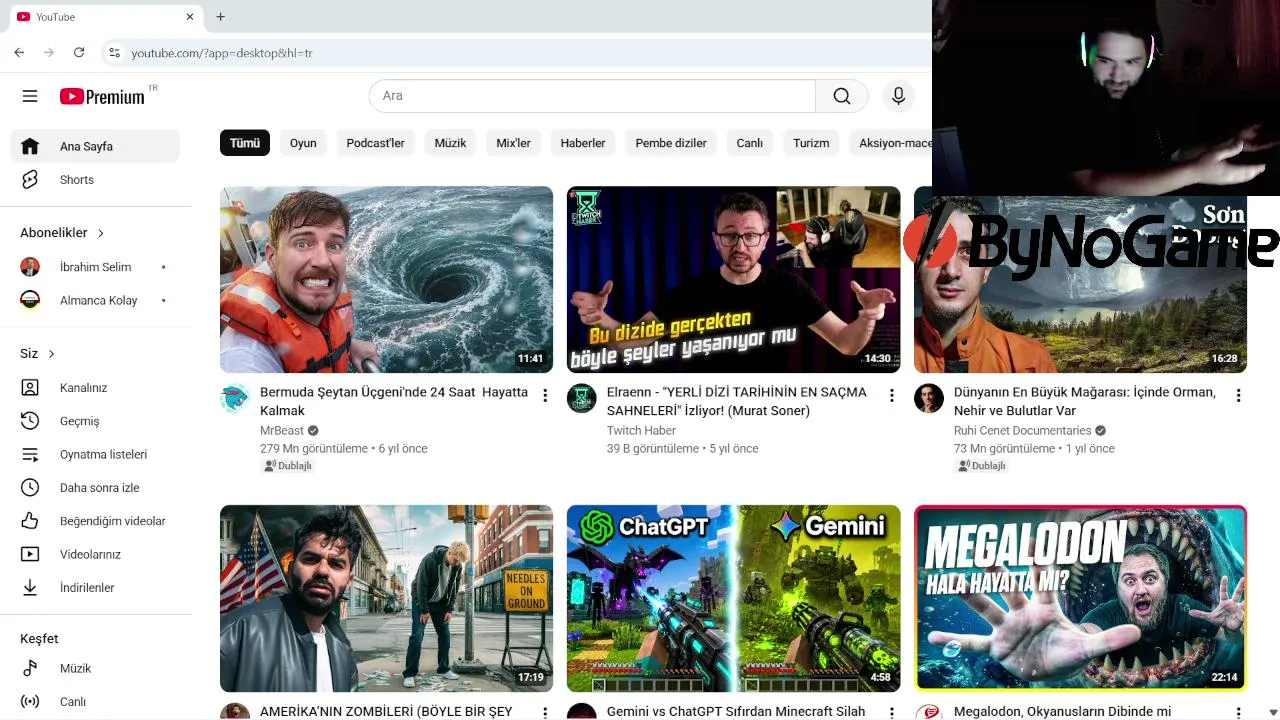
Task: Visit the Twitch Haber channel name link
Action: pos(641,431)
